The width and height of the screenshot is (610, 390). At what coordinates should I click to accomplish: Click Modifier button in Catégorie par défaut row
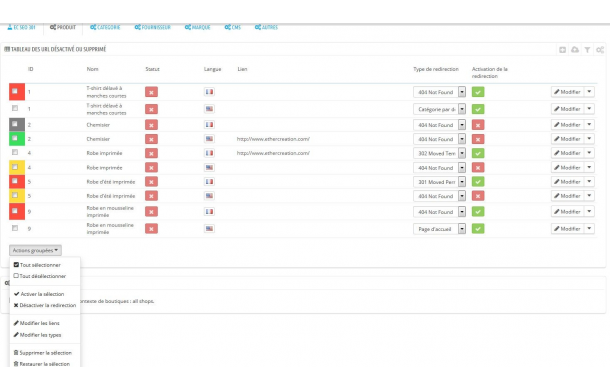568,109
